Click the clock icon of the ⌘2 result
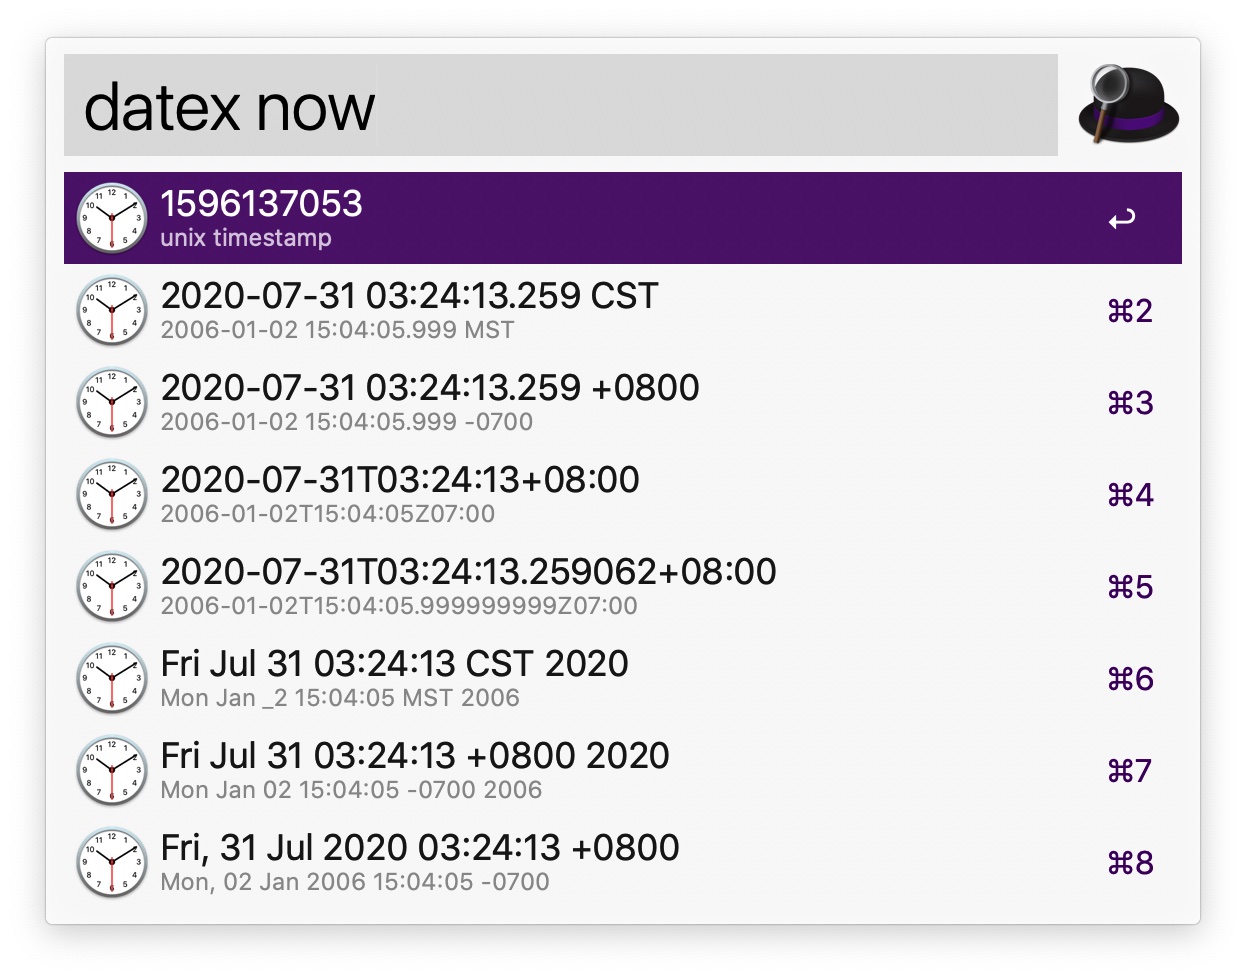The height and width of the screenshot is (978, 1246). click(112, 310)
